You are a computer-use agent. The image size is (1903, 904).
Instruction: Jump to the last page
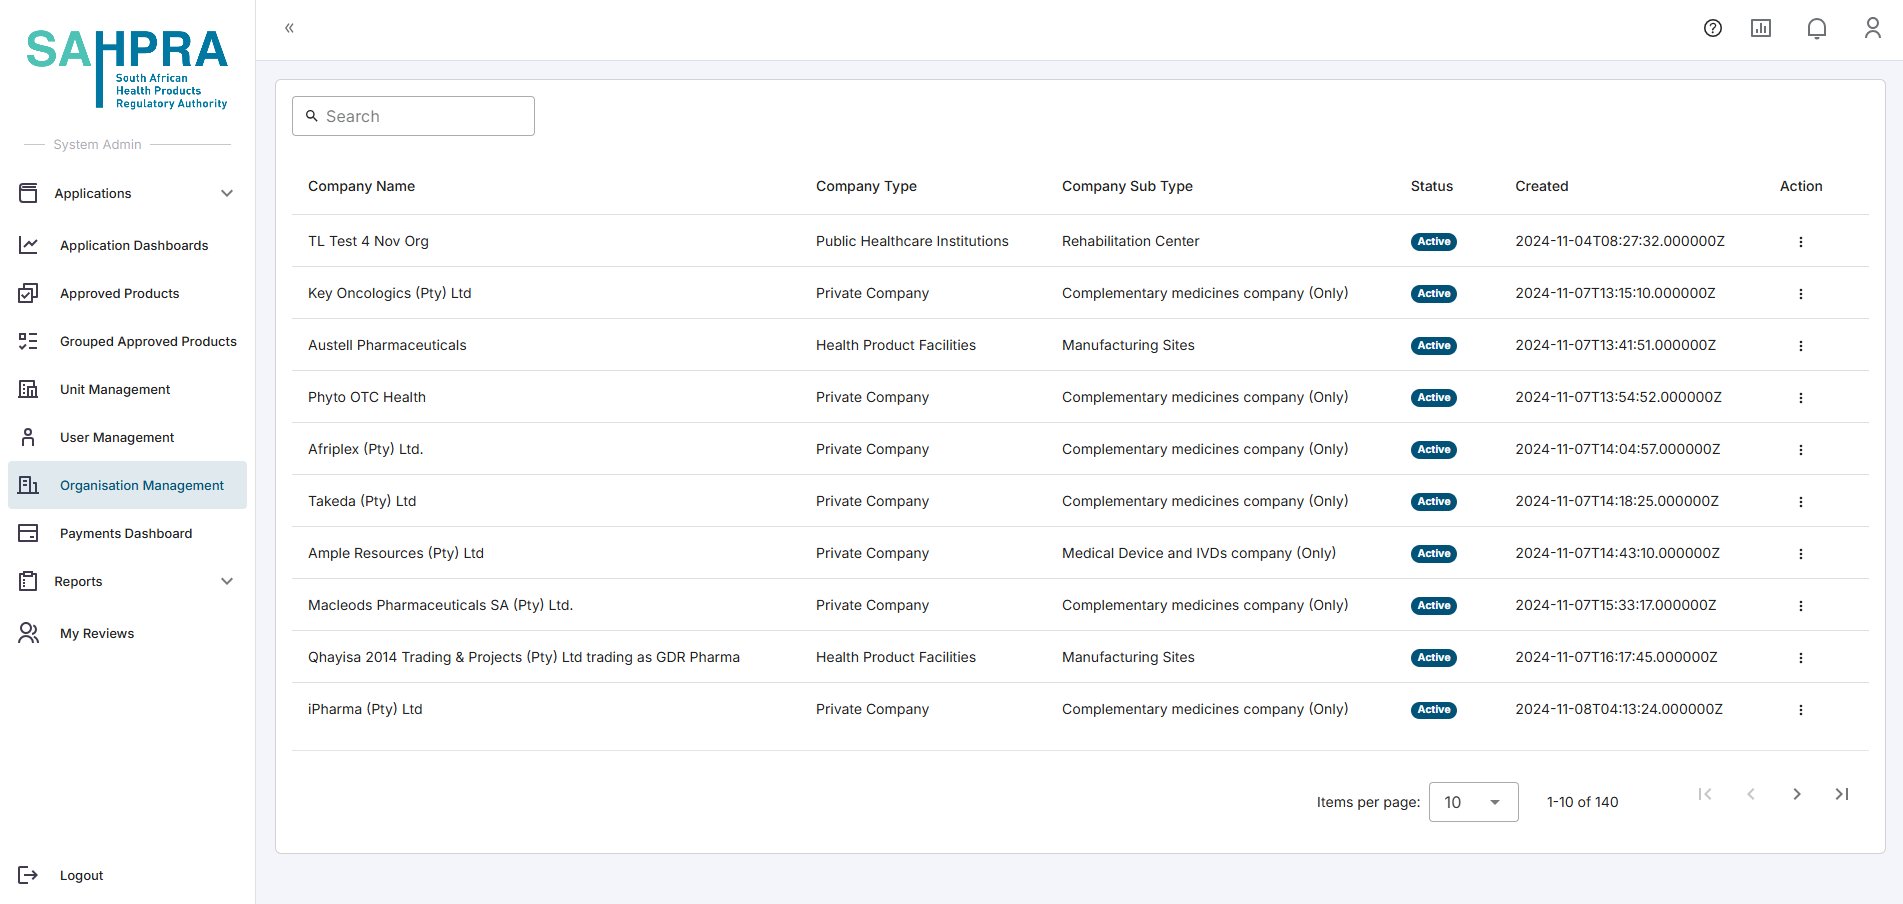pyautogui.click(x=1842, y=794)
